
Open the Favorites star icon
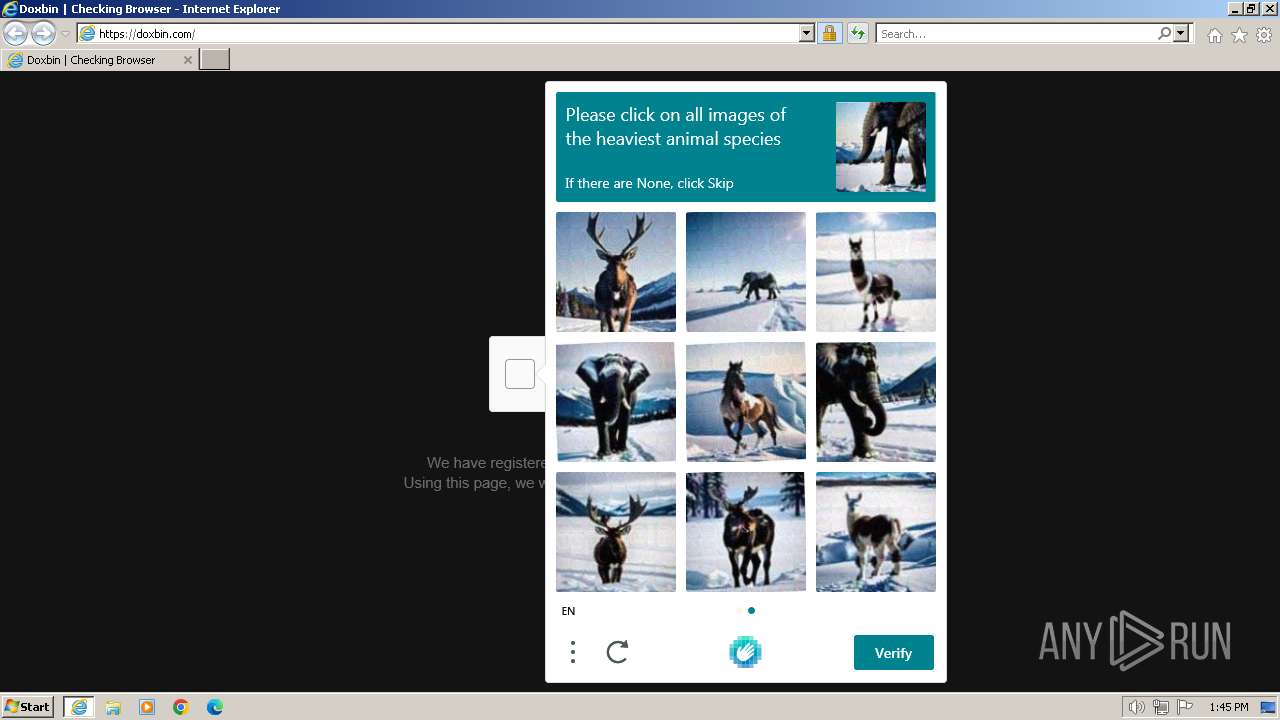[1239, 35]
